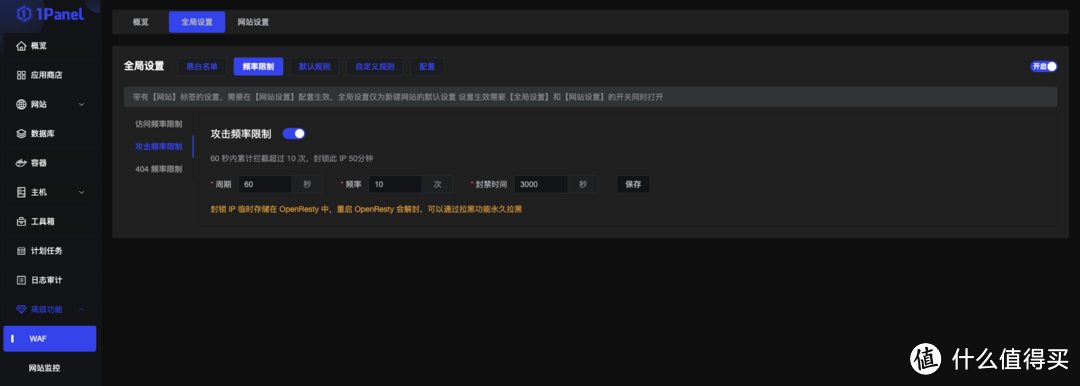Screen dimensions: 1080x386
Task: Open the 日志审计 log icon
Action: 21,280
